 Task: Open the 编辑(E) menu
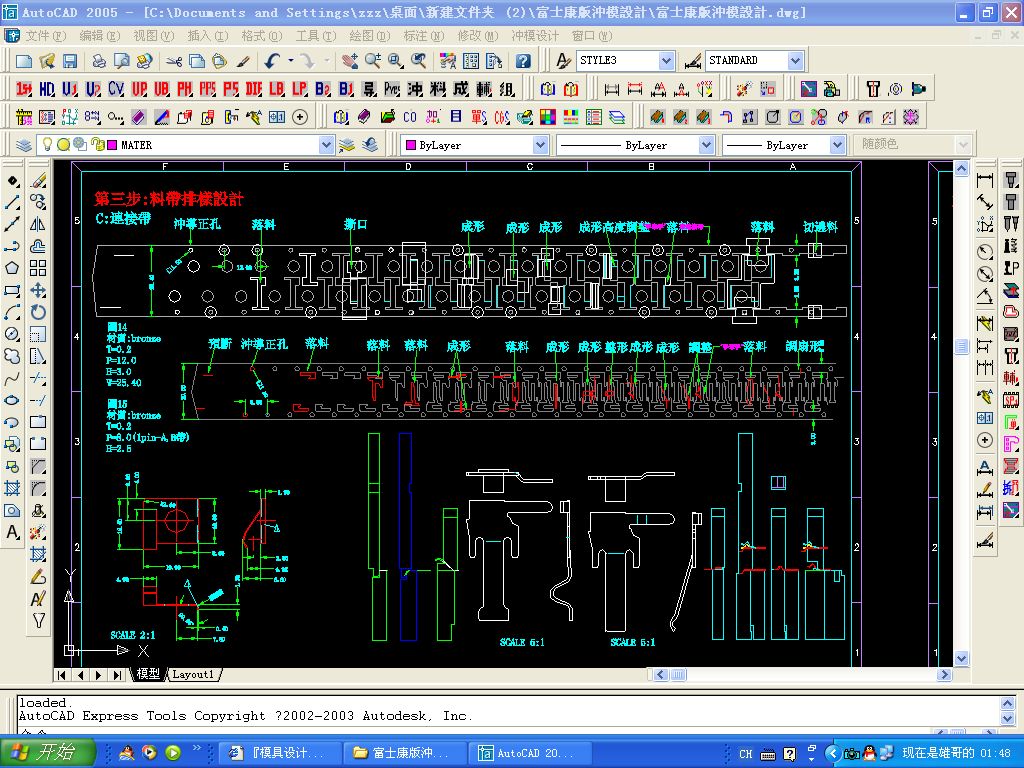[100, 36]
